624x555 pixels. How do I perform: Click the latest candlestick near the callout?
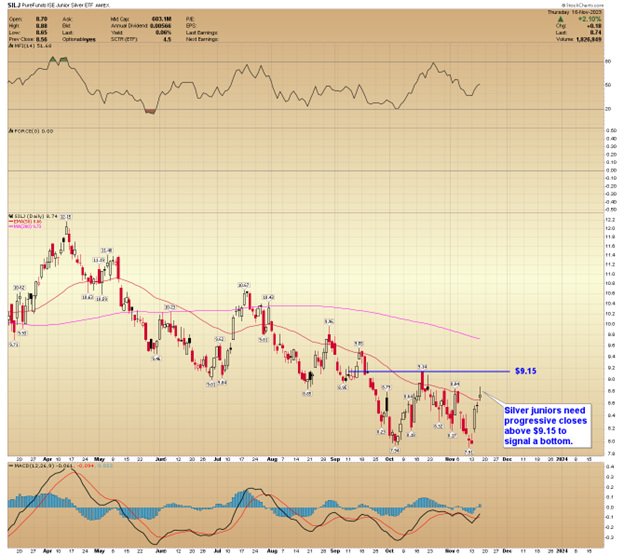click(481, 394)
